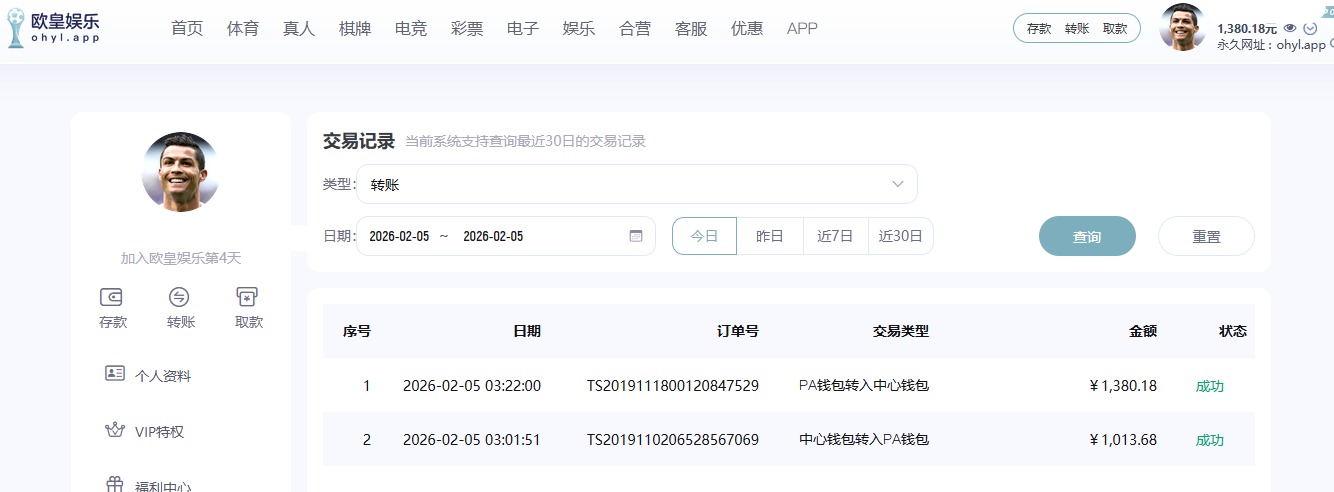Select the 今日 date range

705,236
